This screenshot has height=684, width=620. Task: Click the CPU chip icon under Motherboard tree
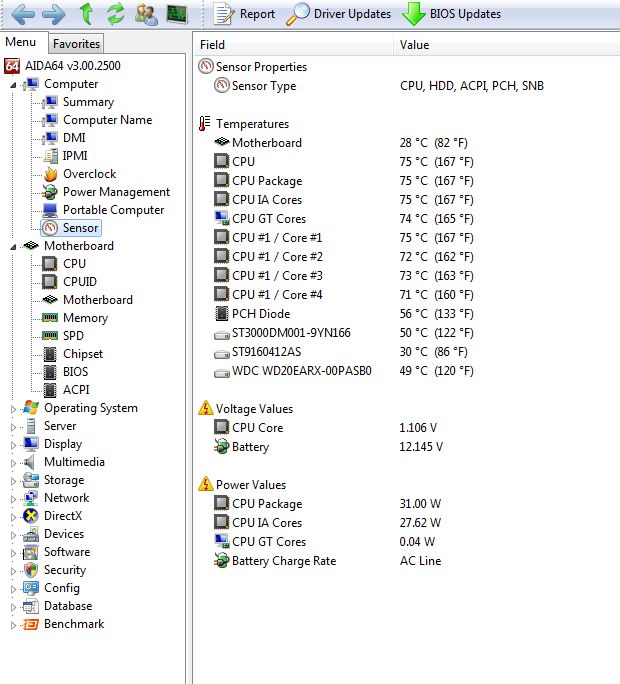pos(50,264)
